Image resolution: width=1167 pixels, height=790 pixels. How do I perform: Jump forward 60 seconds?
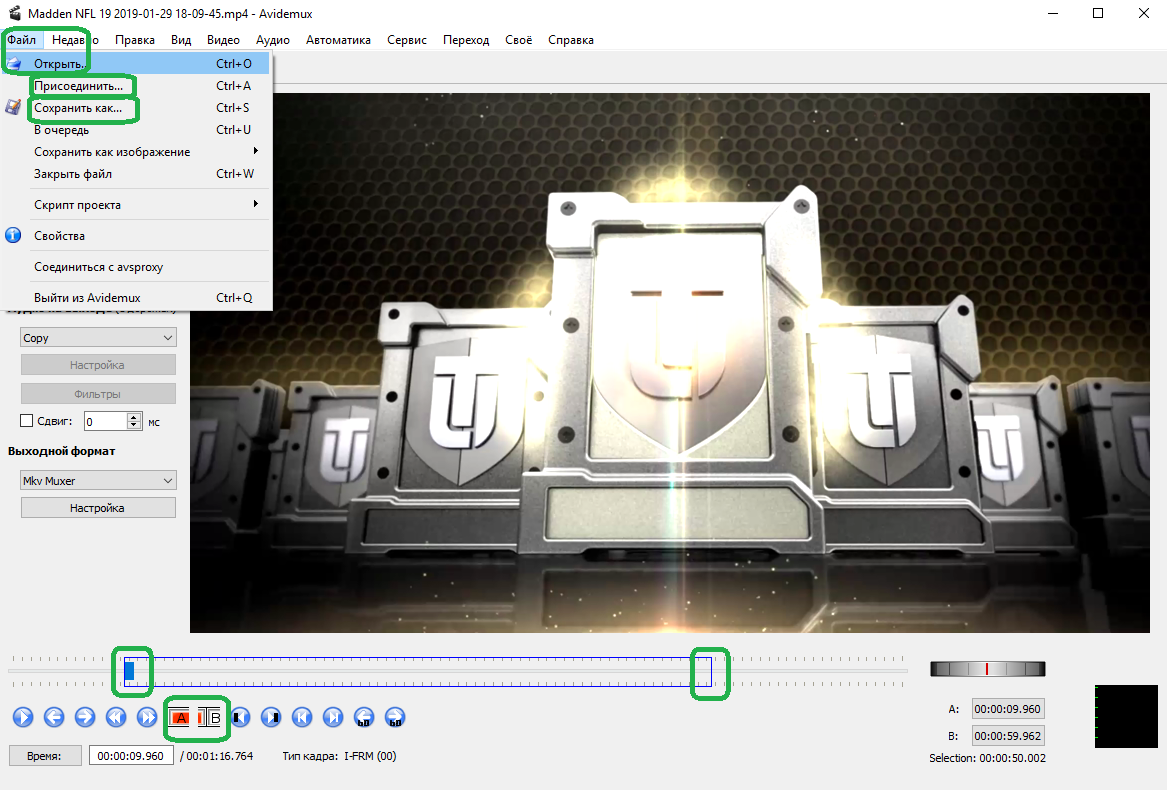point(395,717)
